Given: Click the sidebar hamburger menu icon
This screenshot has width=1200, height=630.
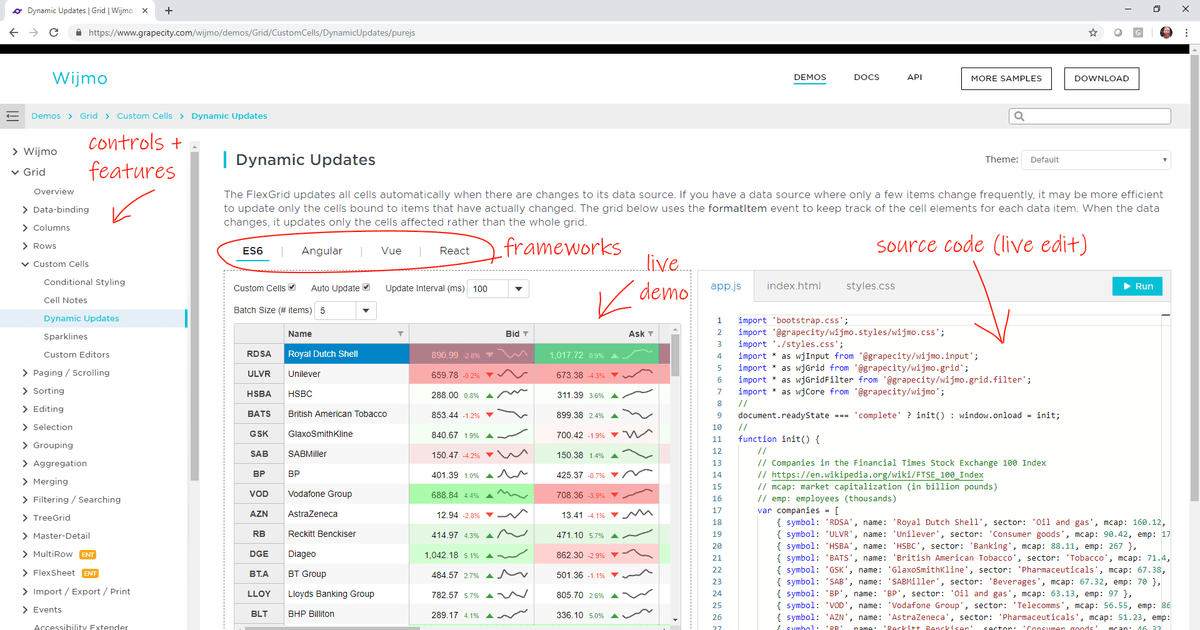Looking at the screenshot, I should point(12,116).
